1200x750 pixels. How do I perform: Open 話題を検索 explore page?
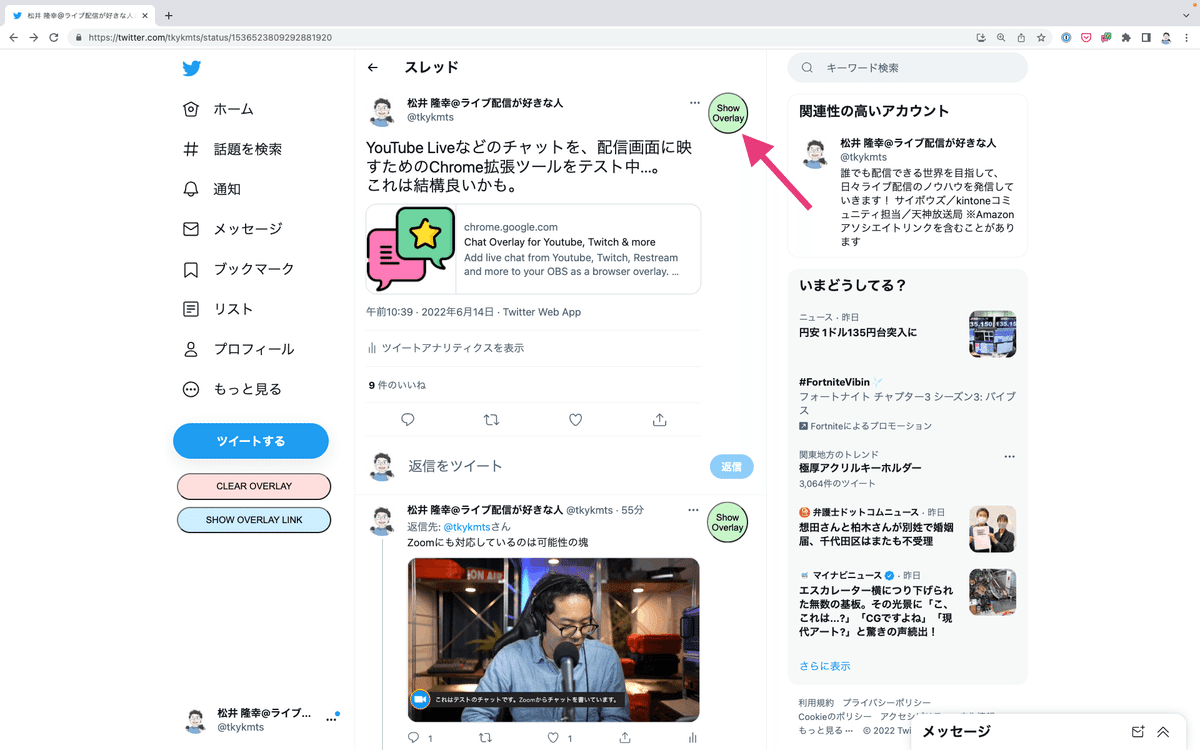[x=233, y=149]
